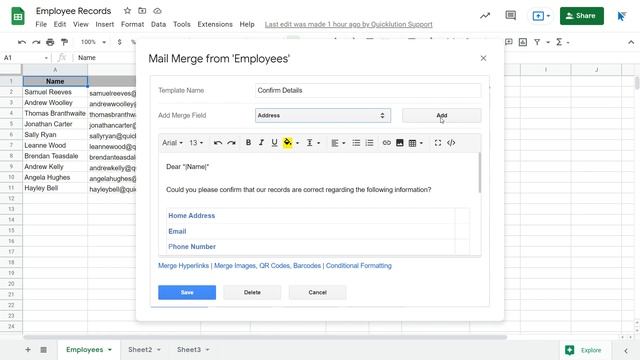Apply bold in the template editor

tap(248, 143)
